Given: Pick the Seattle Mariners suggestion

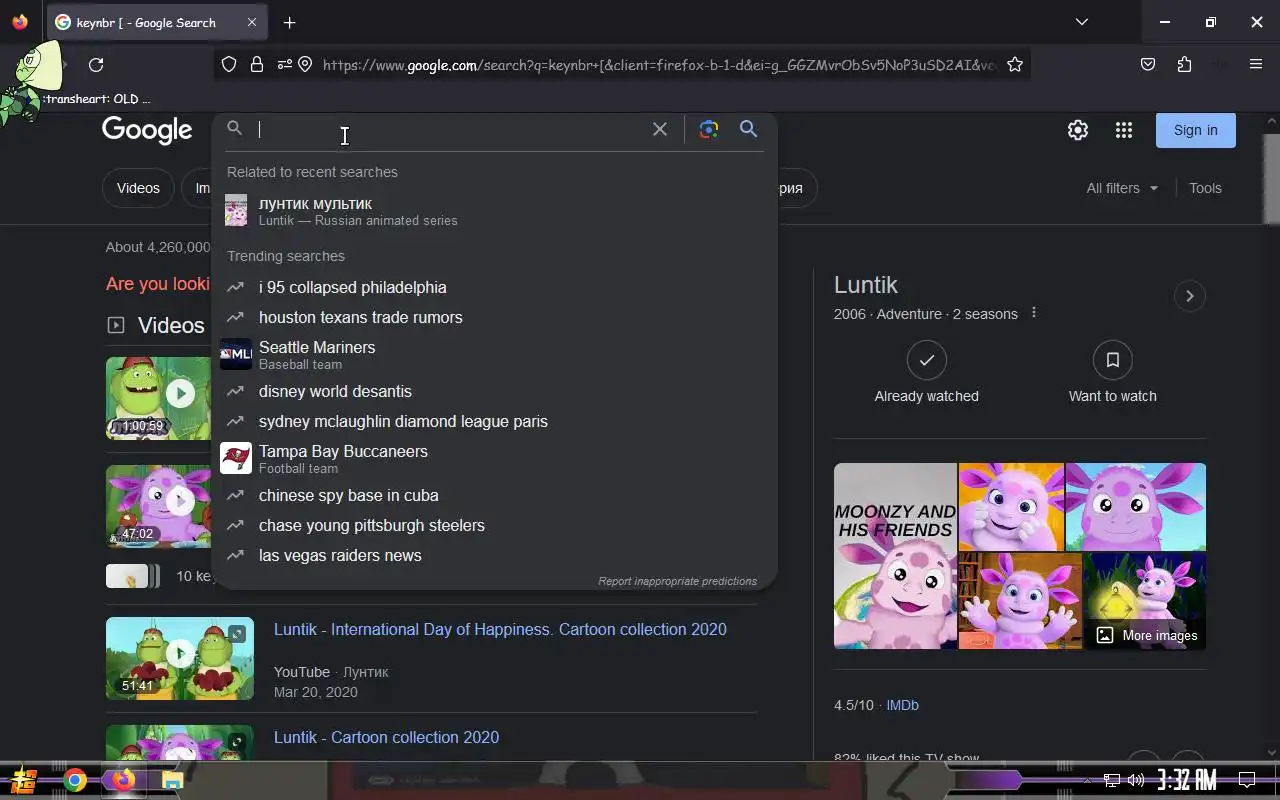Looking at the screenshot, I should (x=494, y=354).
